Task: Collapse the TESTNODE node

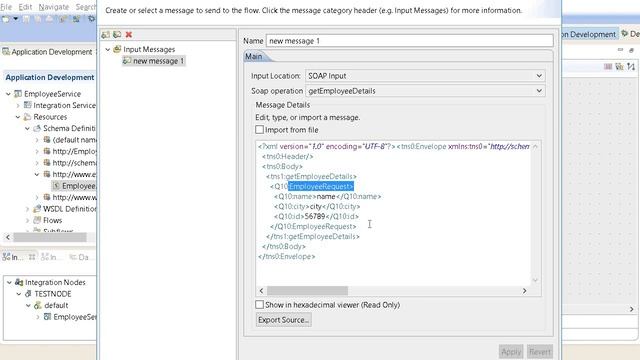Action: 19,294
